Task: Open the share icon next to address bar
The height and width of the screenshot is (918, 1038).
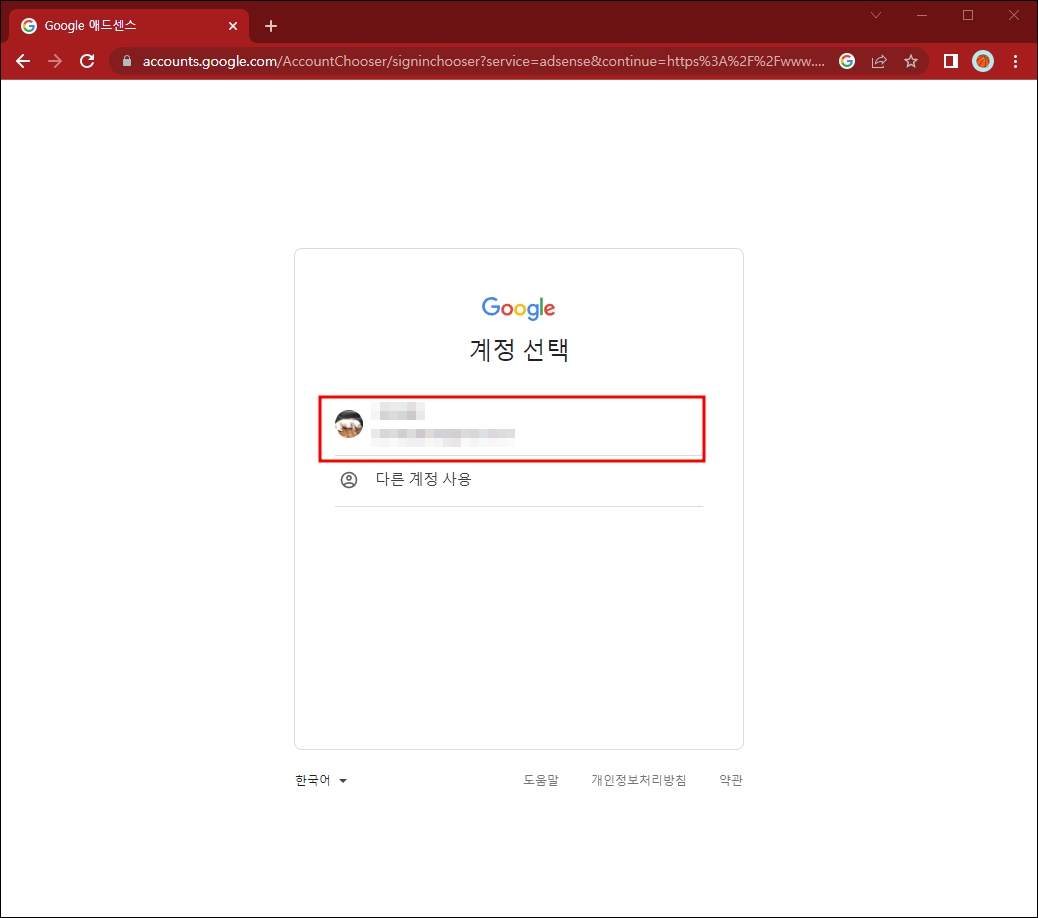Action: 878,61
